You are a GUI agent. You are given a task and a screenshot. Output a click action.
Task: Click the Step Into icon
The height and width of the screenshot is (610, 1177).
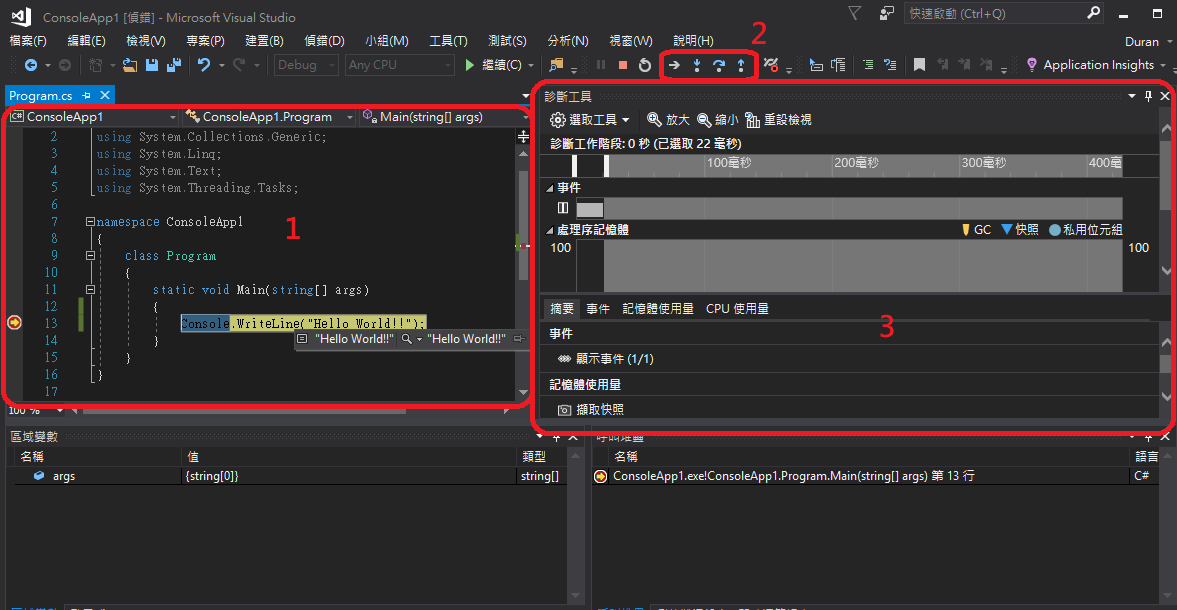click(x=697, y=65)
